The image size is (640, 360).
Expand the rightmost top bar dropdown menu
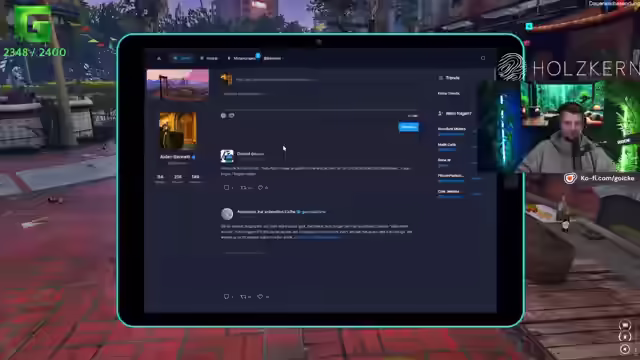pos(273,58)
